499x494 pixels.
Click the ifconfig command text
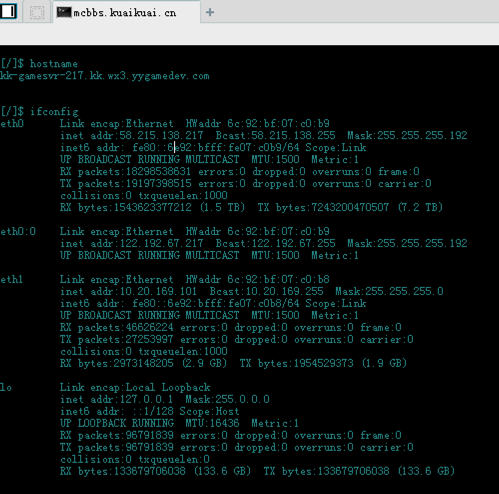54,112
